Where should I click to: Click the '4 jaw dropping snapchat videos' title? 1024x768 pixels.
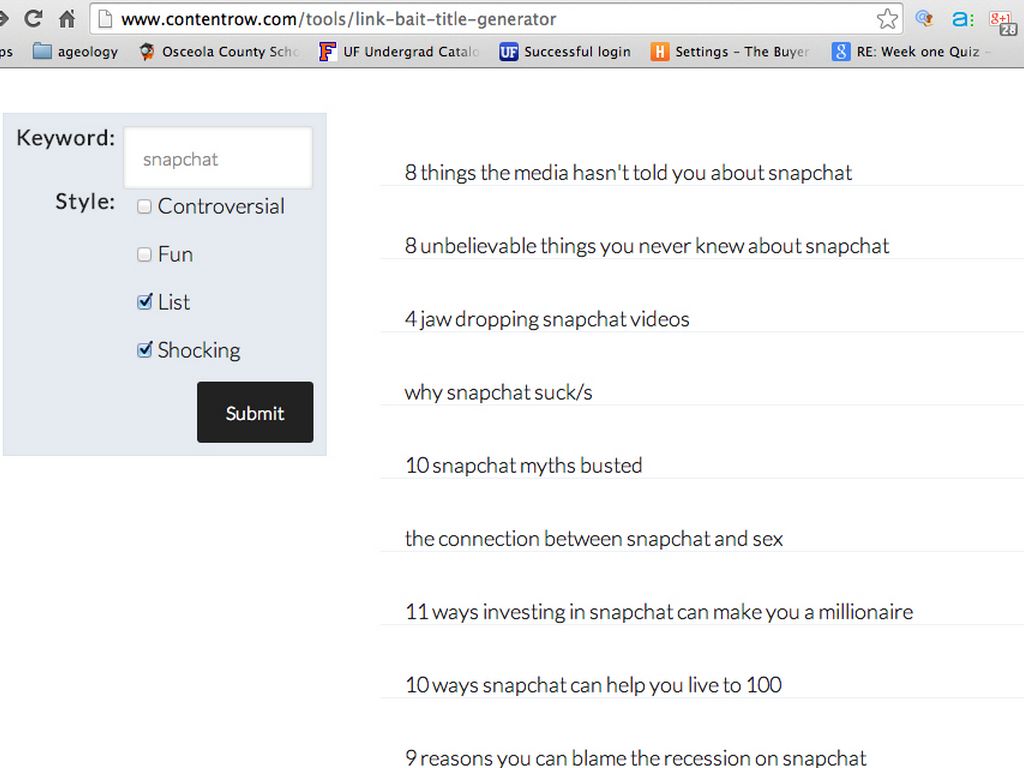tap(547, 319)
